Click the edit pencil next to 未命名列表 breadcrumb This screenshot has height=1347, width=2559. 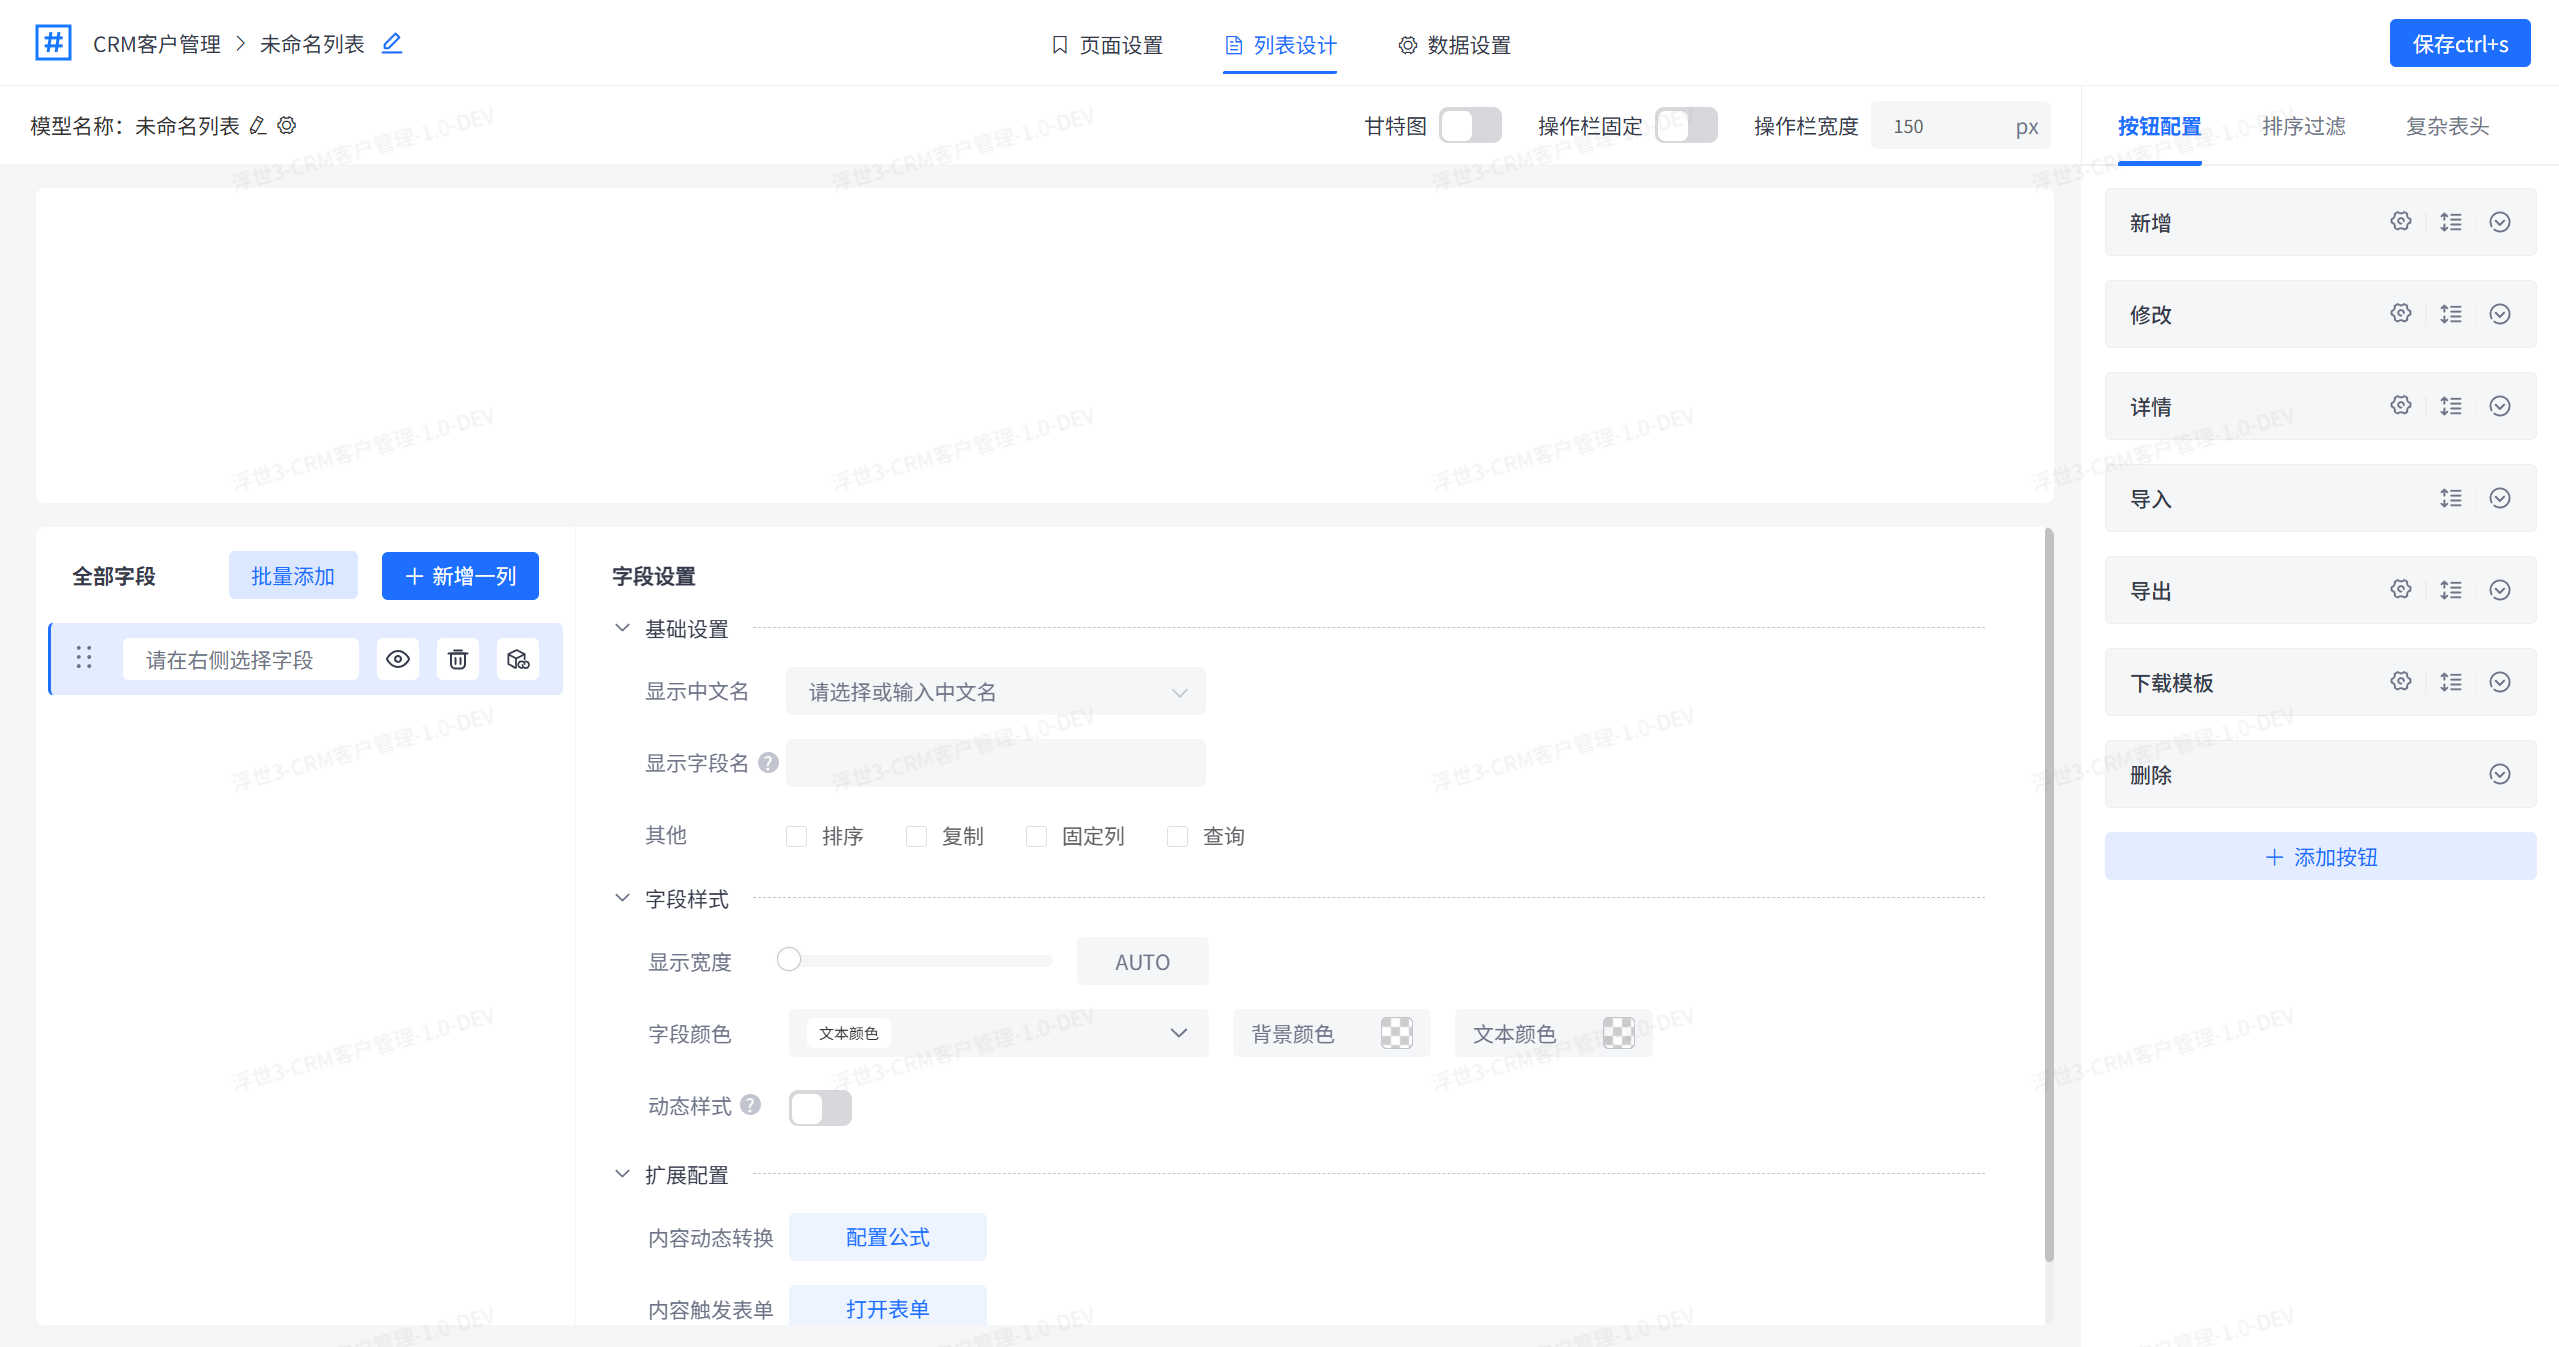tap(392, 43)
